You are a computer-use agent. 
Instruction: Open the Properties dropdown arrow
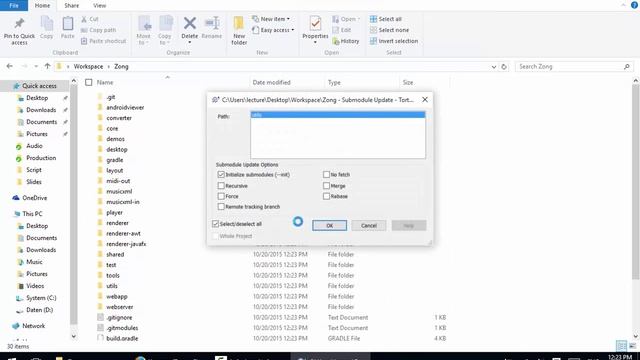[315, 42]
